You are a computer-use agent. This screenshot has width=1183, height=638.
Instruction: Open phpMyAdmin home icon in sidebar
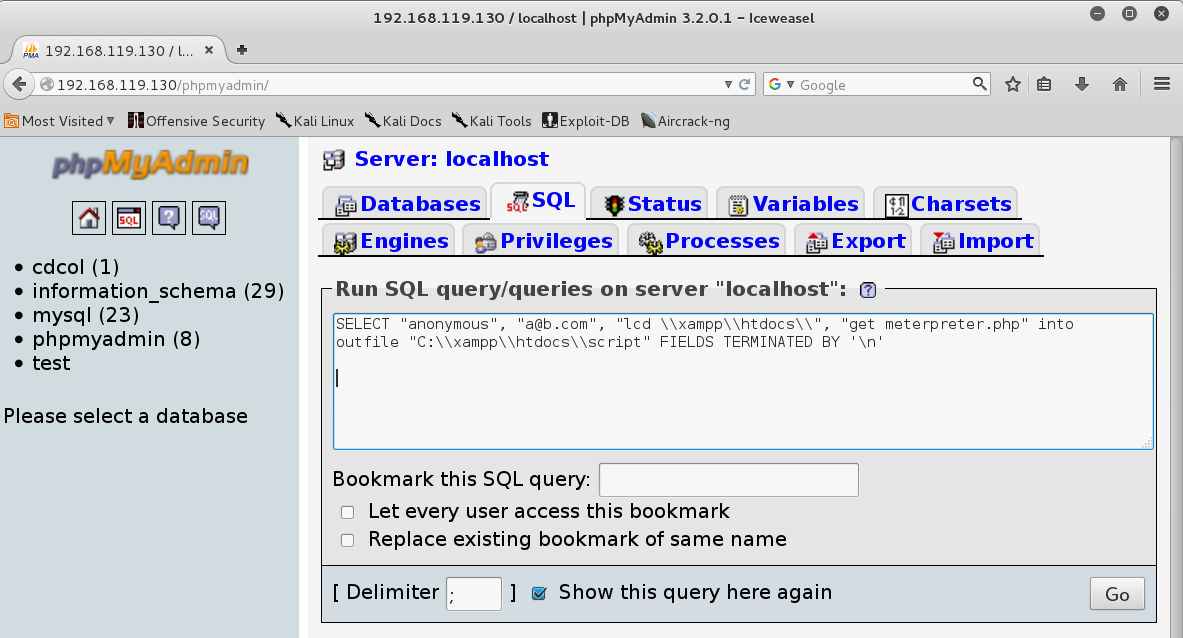(x=89, y=218)
